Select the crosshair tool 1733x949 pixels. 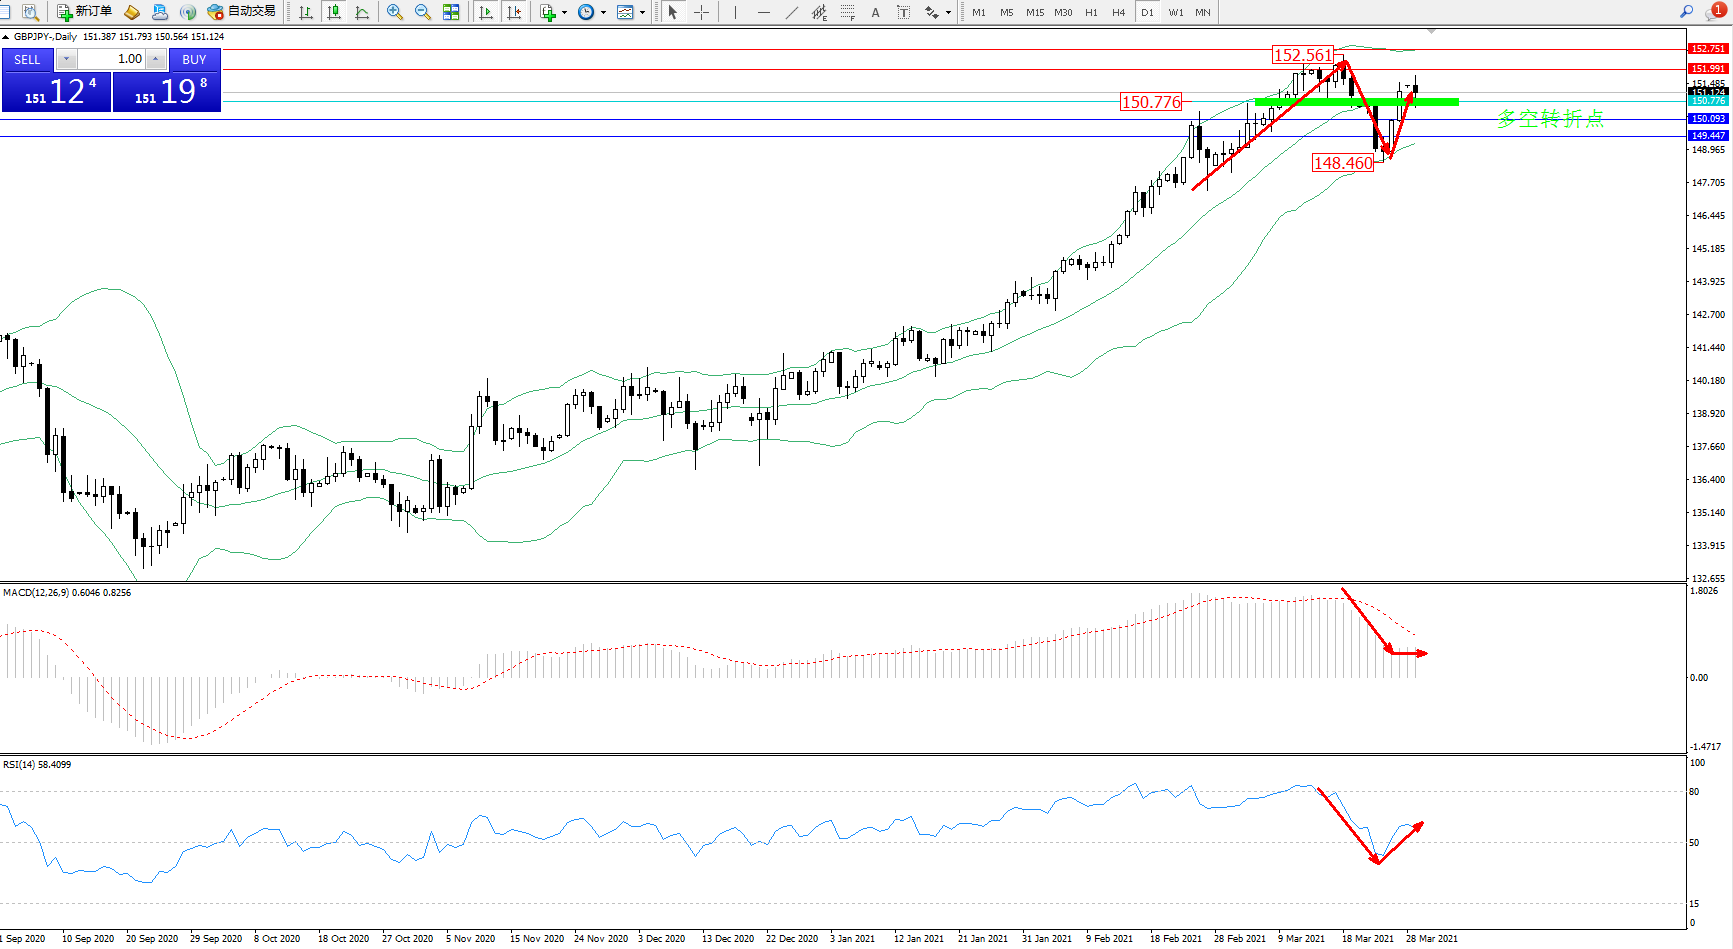[702, 12]
